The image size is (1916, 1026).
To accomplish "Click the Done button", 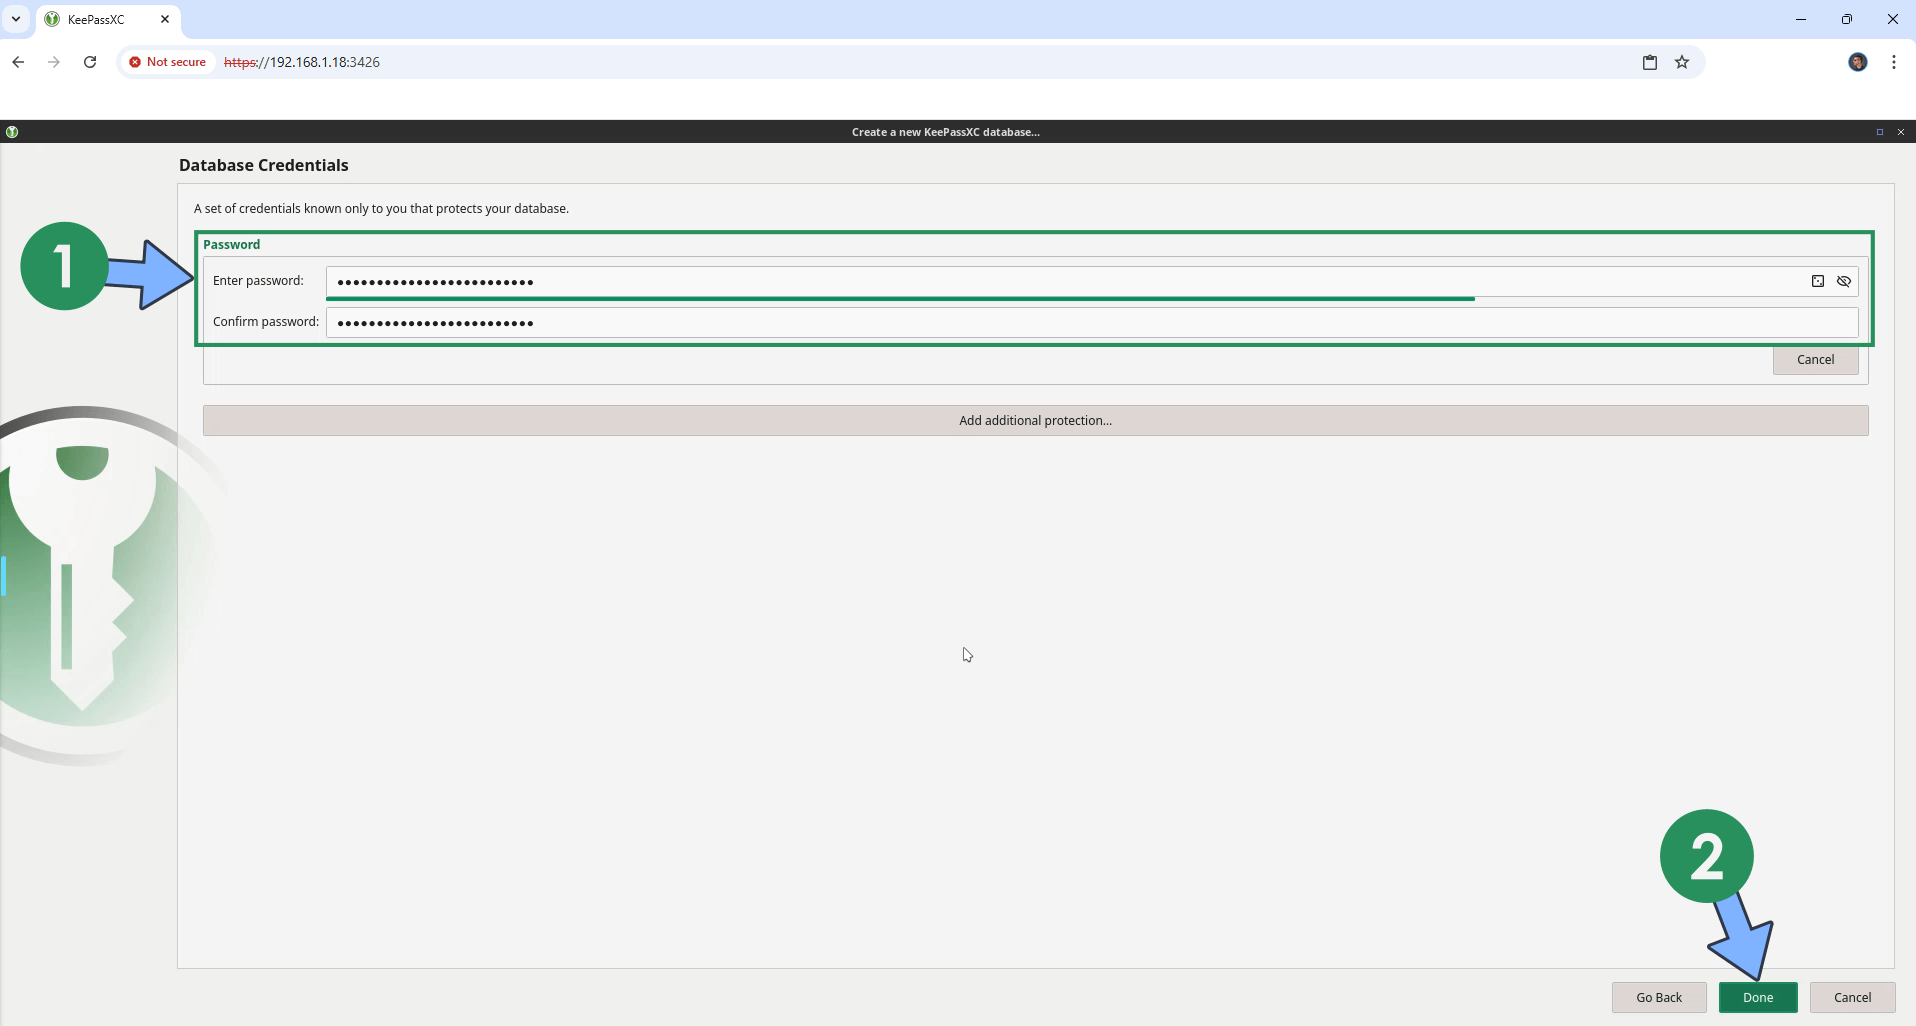I will tap(1757, 997).
